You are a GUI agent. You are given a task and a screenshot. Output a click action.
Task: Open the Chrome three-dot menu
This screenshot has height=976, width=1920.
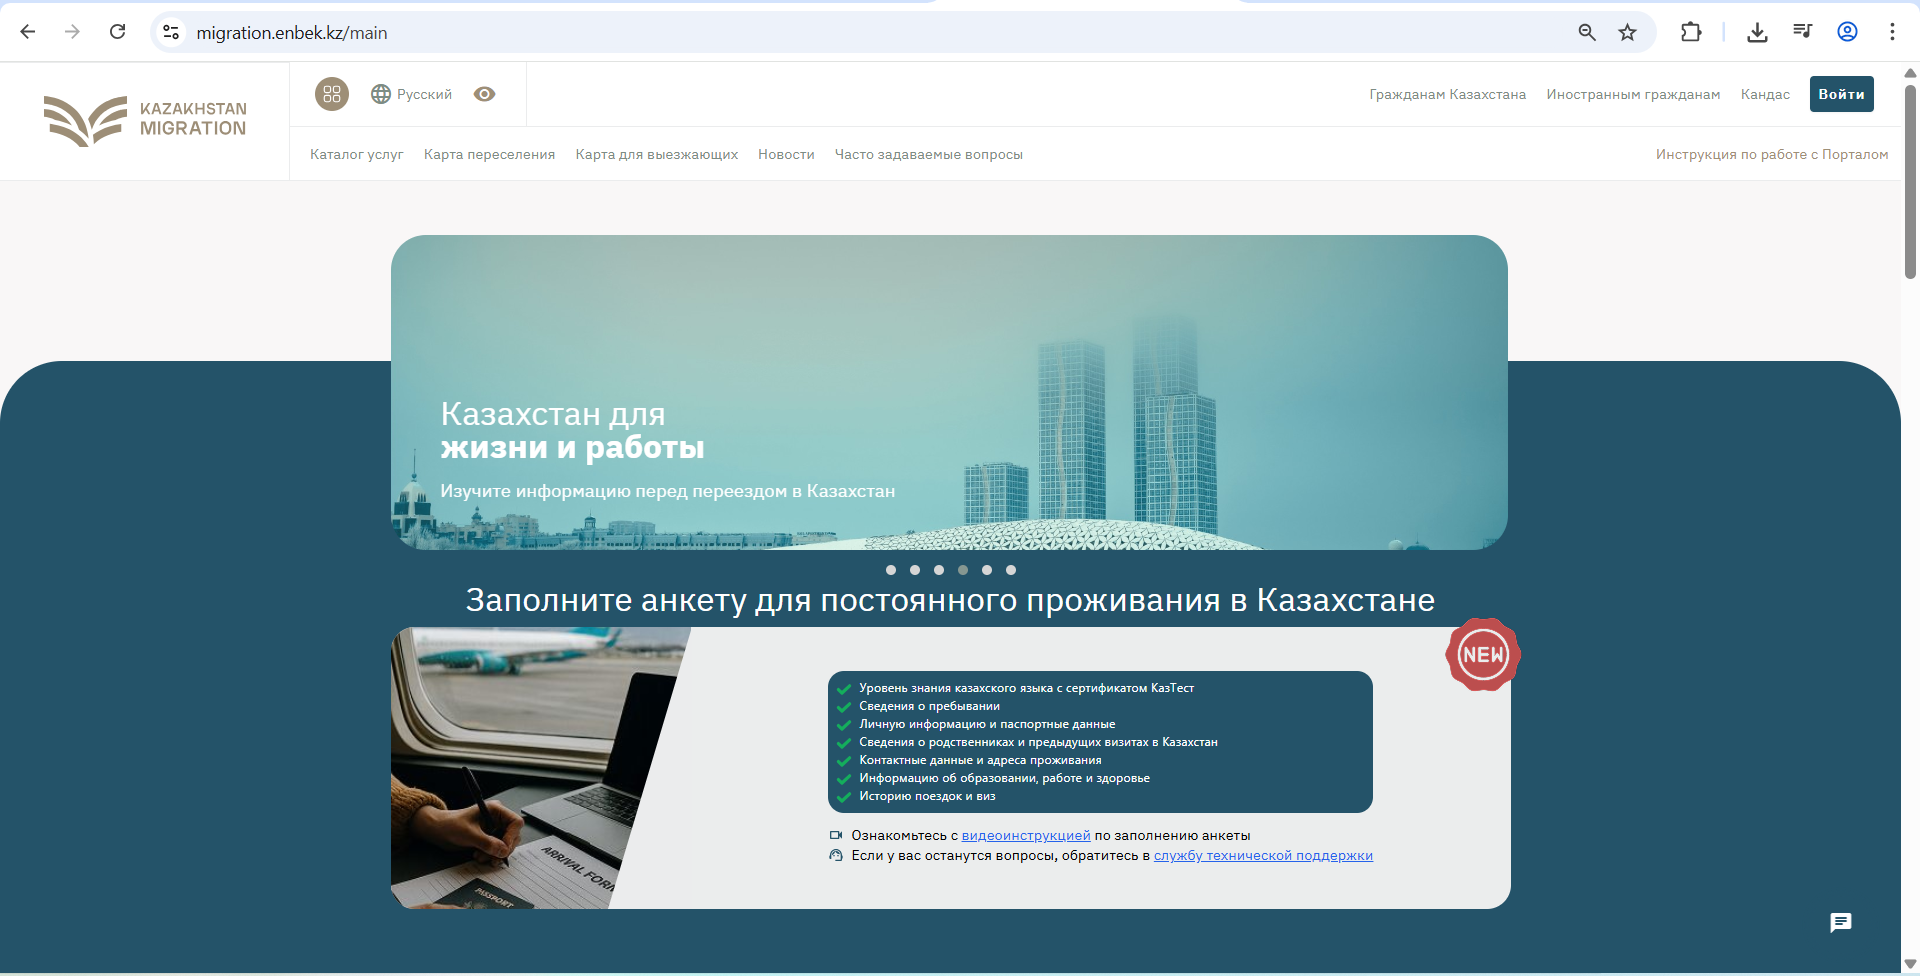[1892, 32]
